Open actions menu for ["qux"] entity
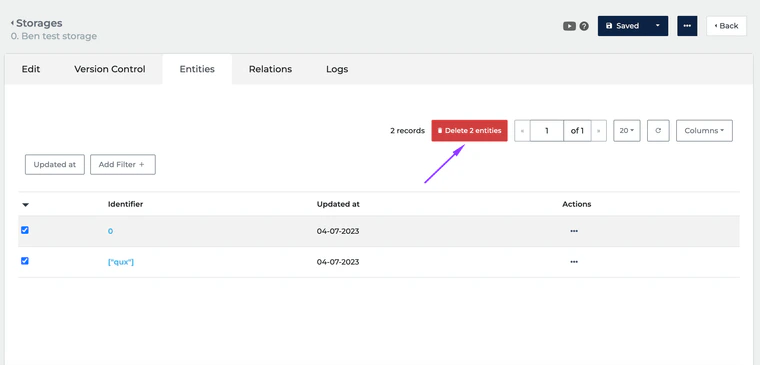 click(574, 262)
